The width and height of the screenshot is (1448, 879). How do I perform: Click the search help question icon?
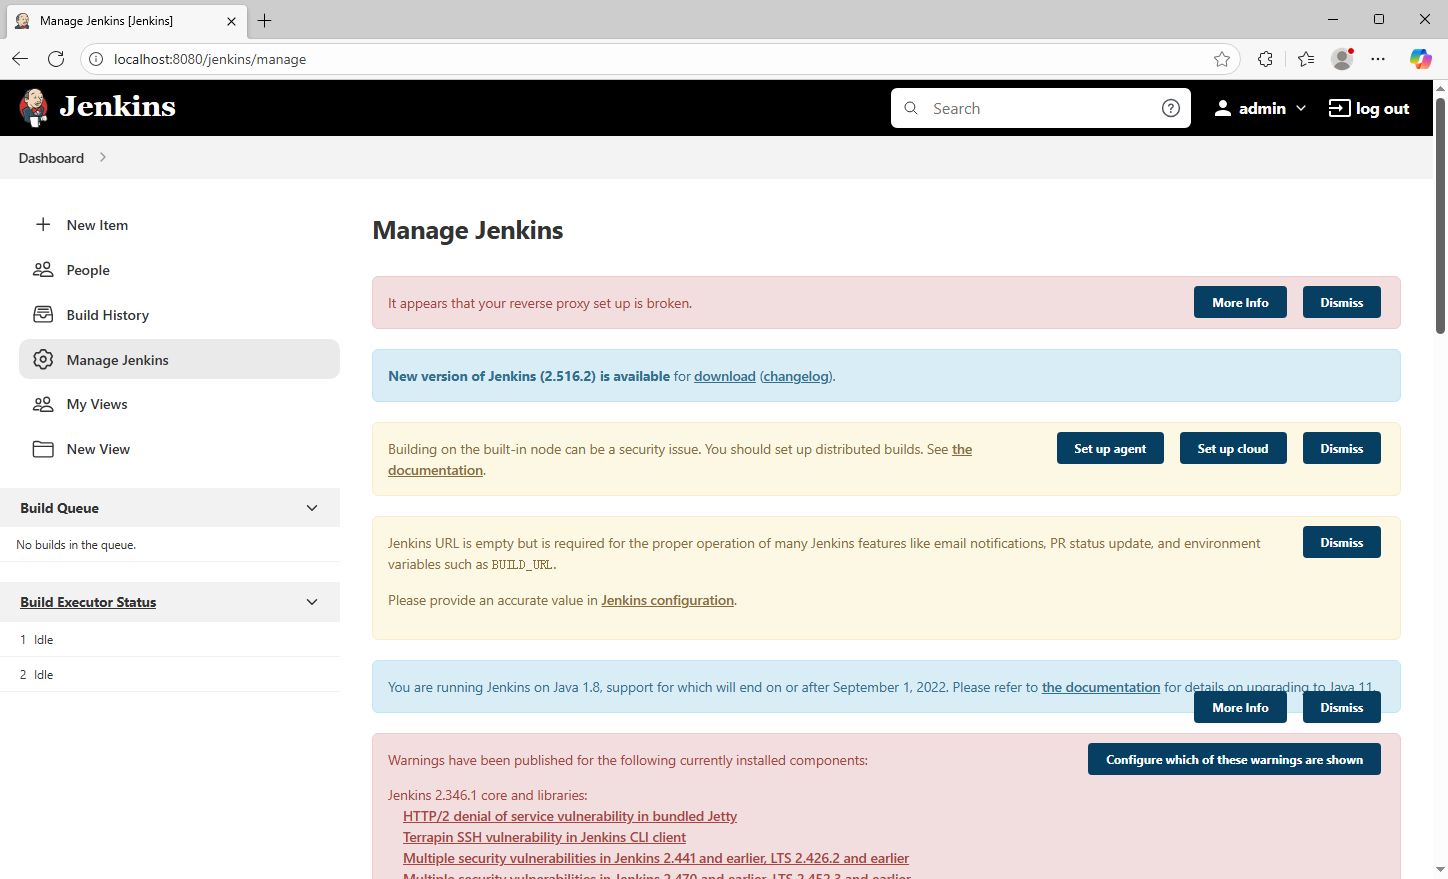pos(1171,108)
